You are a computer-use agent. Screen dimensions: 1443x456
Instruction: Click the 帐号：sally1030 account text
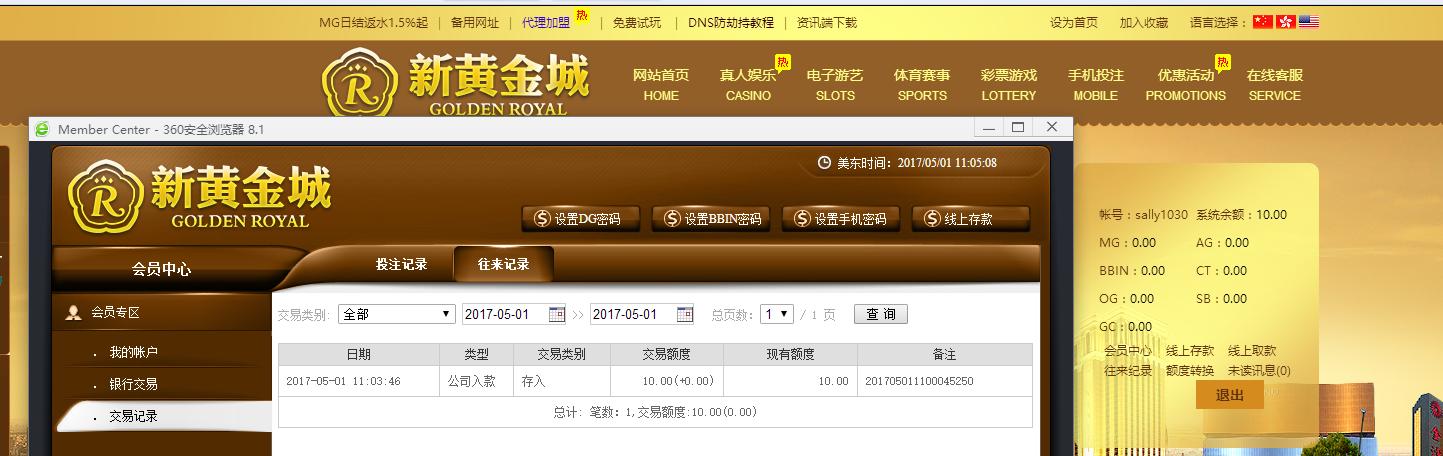[1144, 215]
